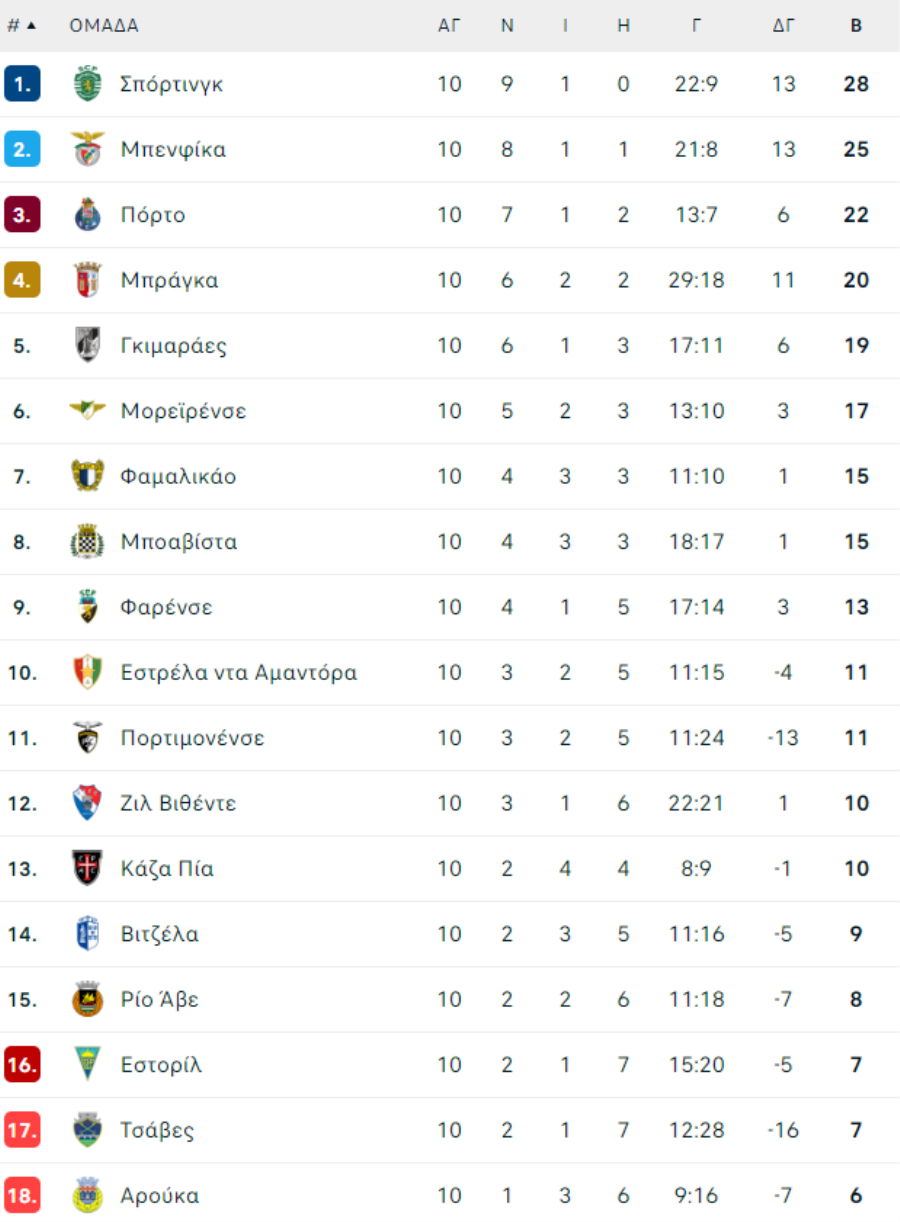
Task: Open the Γκιμαράες team link
Action: [174, 346]
